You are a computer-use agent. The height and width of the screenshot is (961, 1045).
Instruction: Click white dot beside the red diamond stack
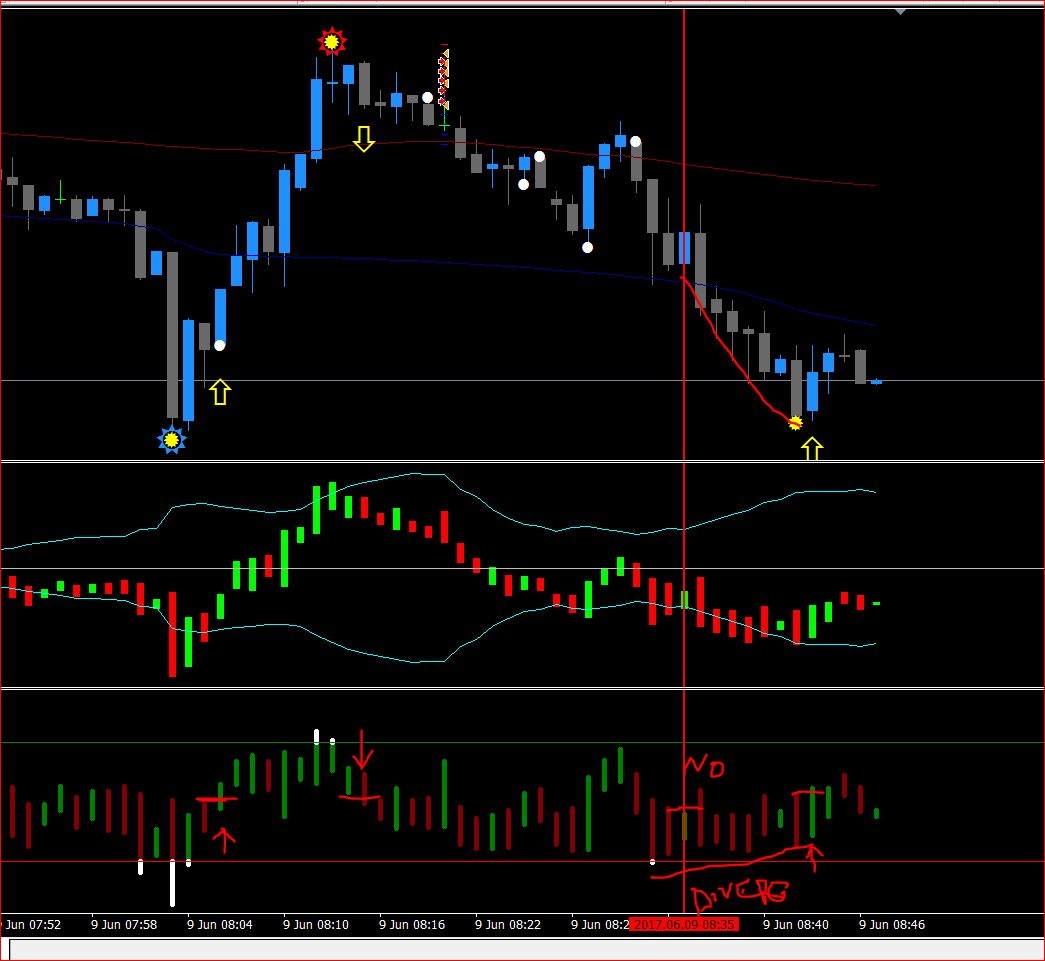click(x=427, y=98)
